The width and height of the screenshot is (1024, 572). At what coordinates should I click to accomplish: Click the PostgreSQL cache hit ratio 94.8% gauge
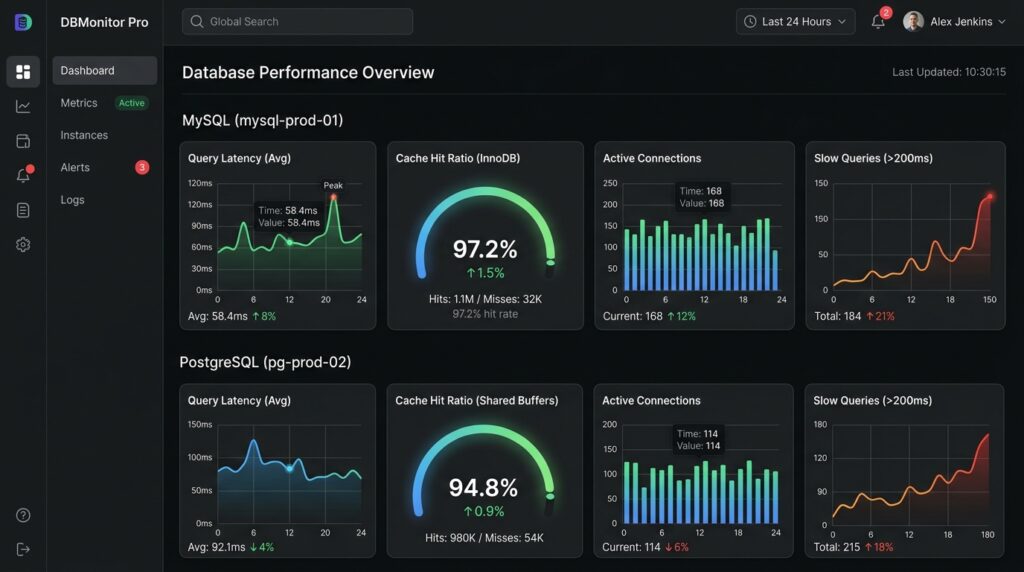tap(483, 473)
